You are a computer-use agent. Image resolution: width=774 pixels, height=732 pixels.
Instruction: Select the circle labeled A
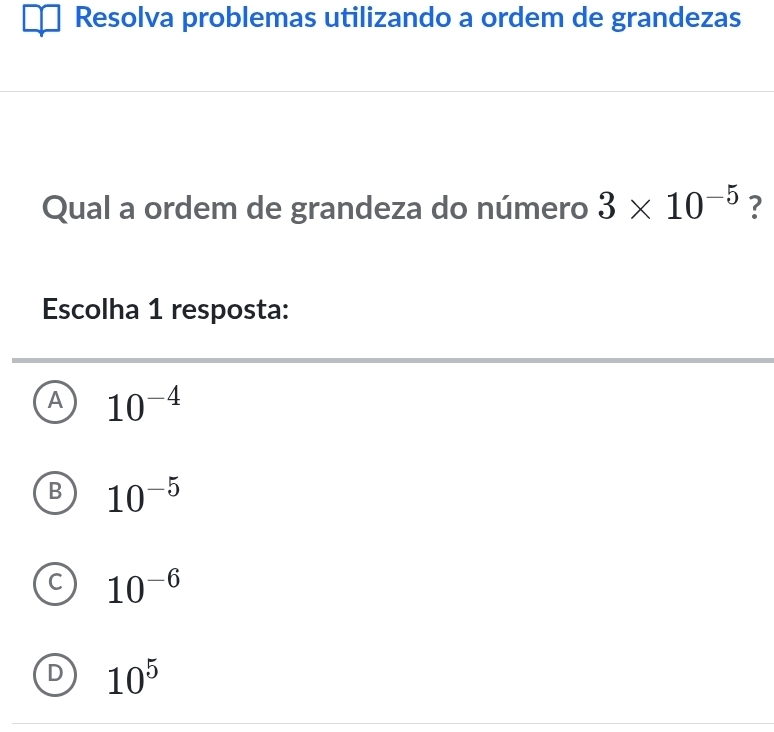pyautogui.click(x=60, y=402)
